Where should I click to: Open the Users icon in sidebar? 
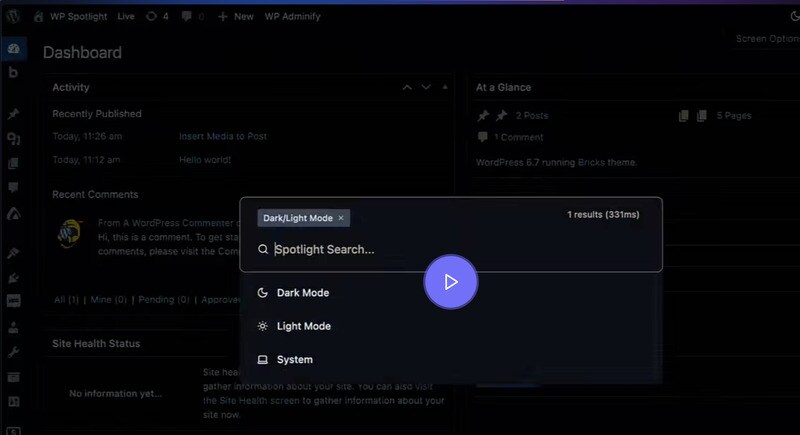14,327
